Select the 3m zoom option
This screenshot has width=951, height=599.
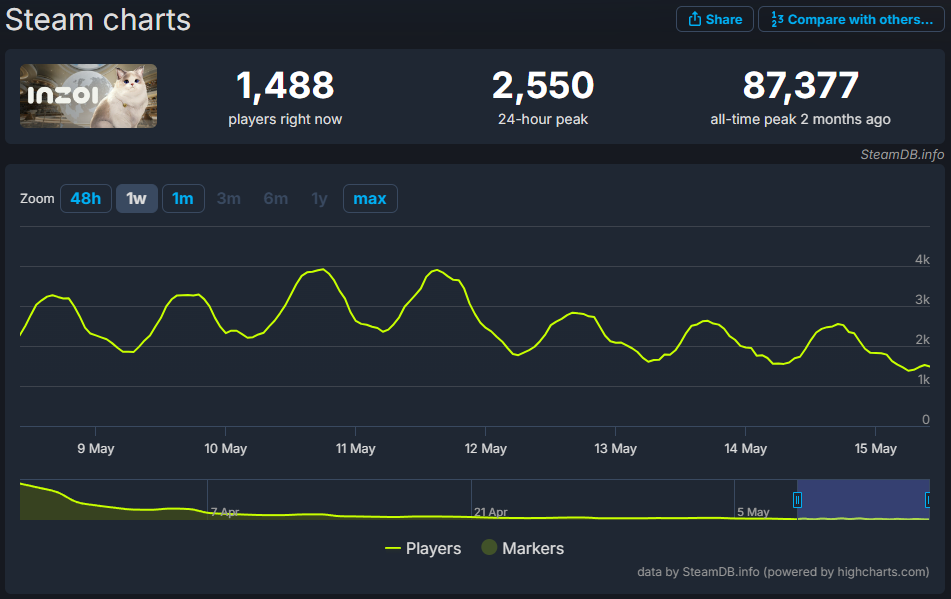coord(228,198)
